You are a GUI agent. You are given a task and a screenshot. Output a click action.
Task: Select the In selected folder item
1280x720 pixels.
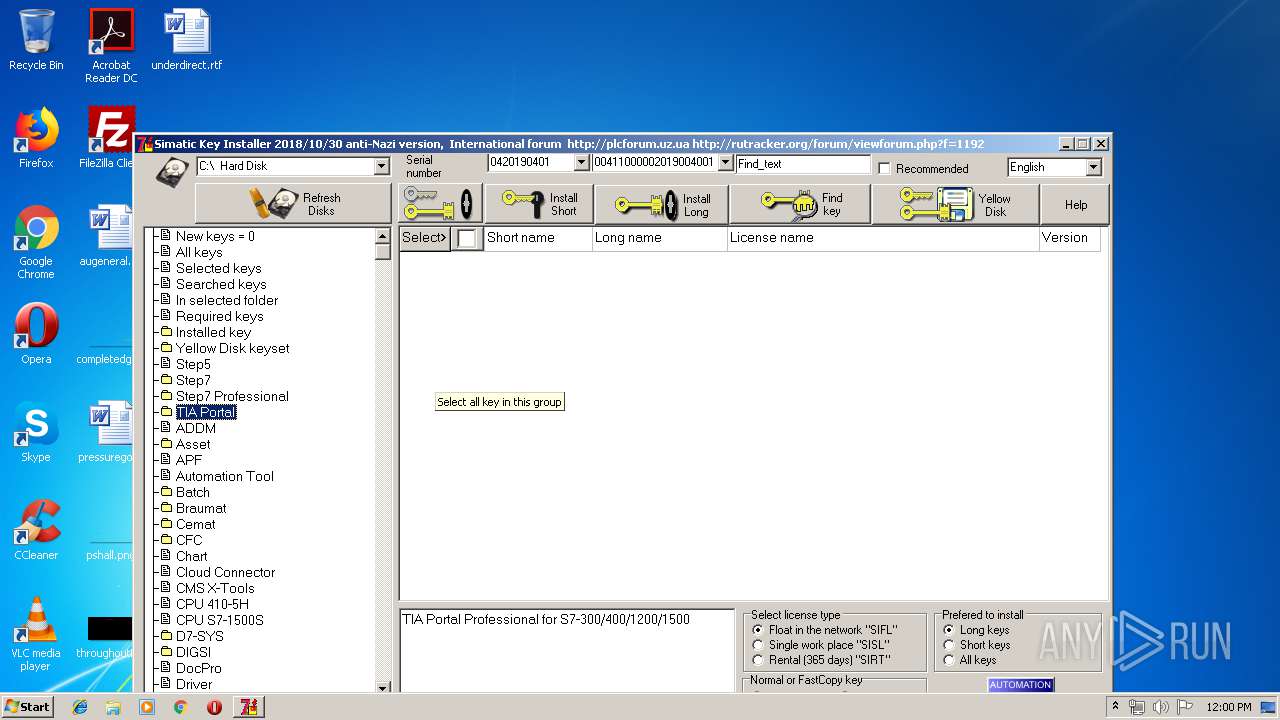[x=227, y=300]
